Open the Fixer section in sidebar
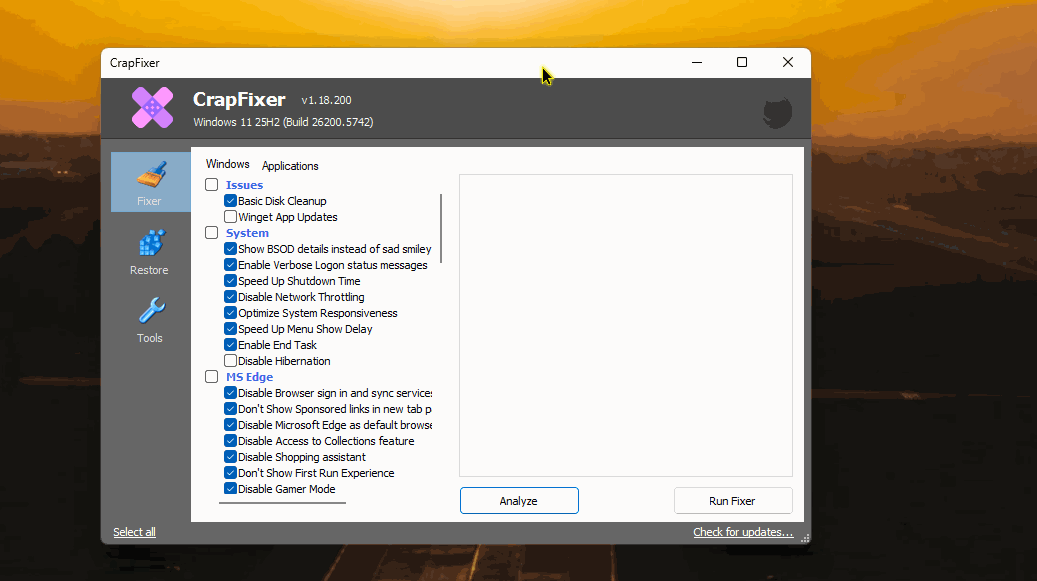Image resolution: width=1037 pixels, height=581 pixels. [x=150, y=182]
